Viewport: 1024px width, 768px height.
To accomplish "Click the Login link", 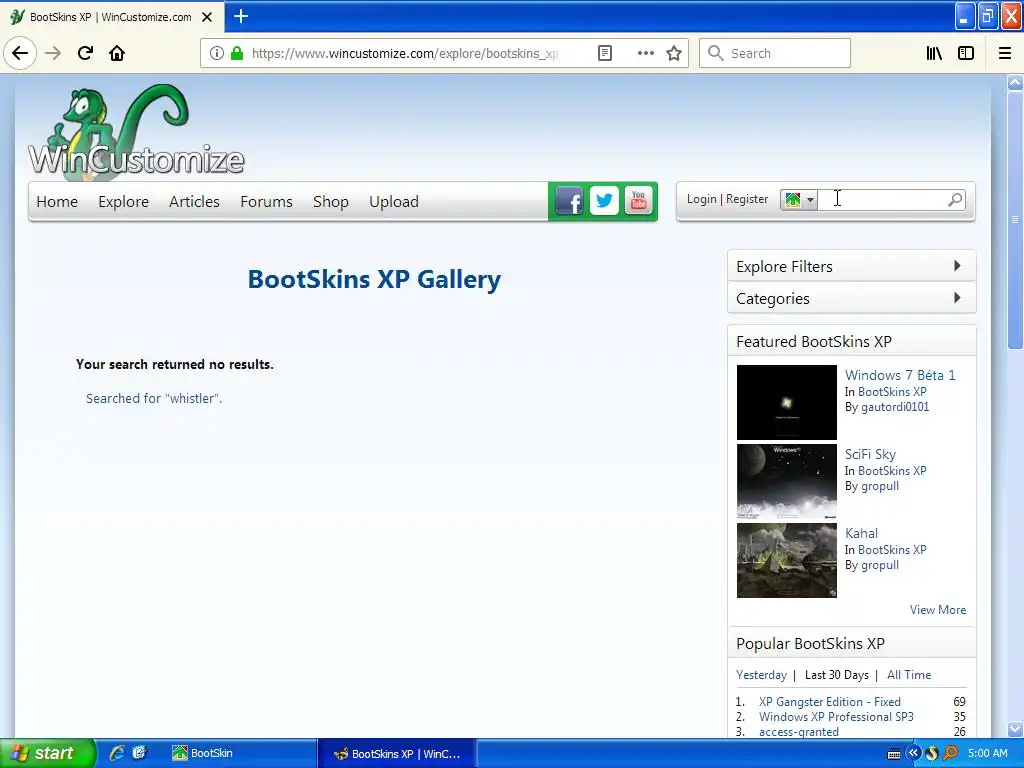I will coord(701,199).
